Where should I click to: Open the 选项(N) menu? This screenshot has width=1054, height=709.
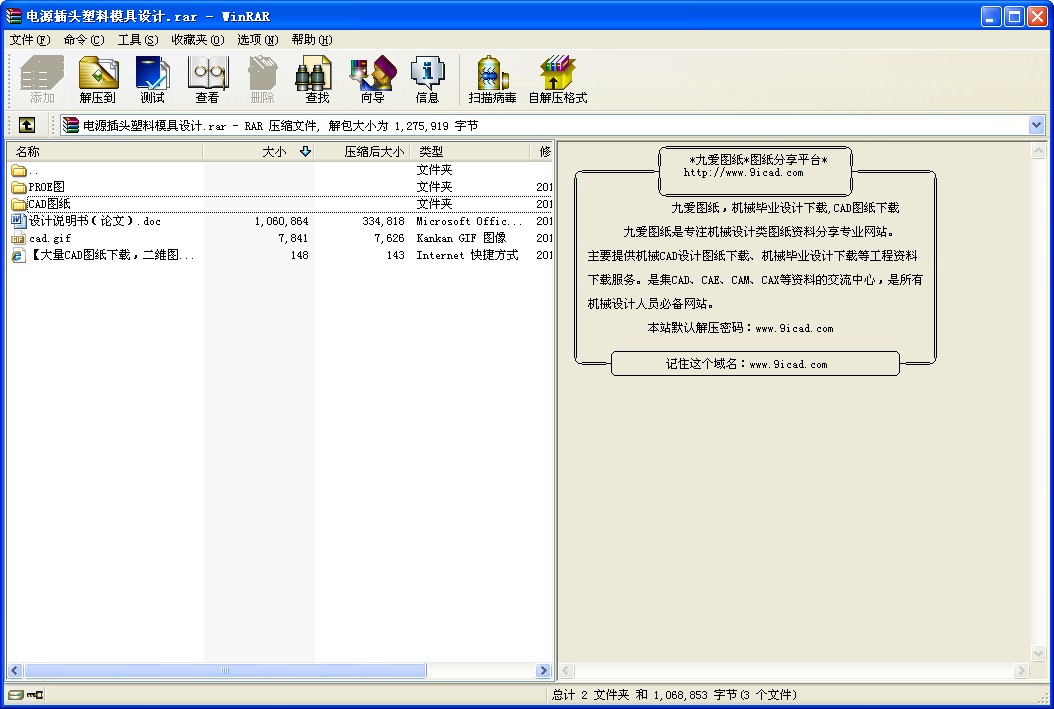(257, 40)
